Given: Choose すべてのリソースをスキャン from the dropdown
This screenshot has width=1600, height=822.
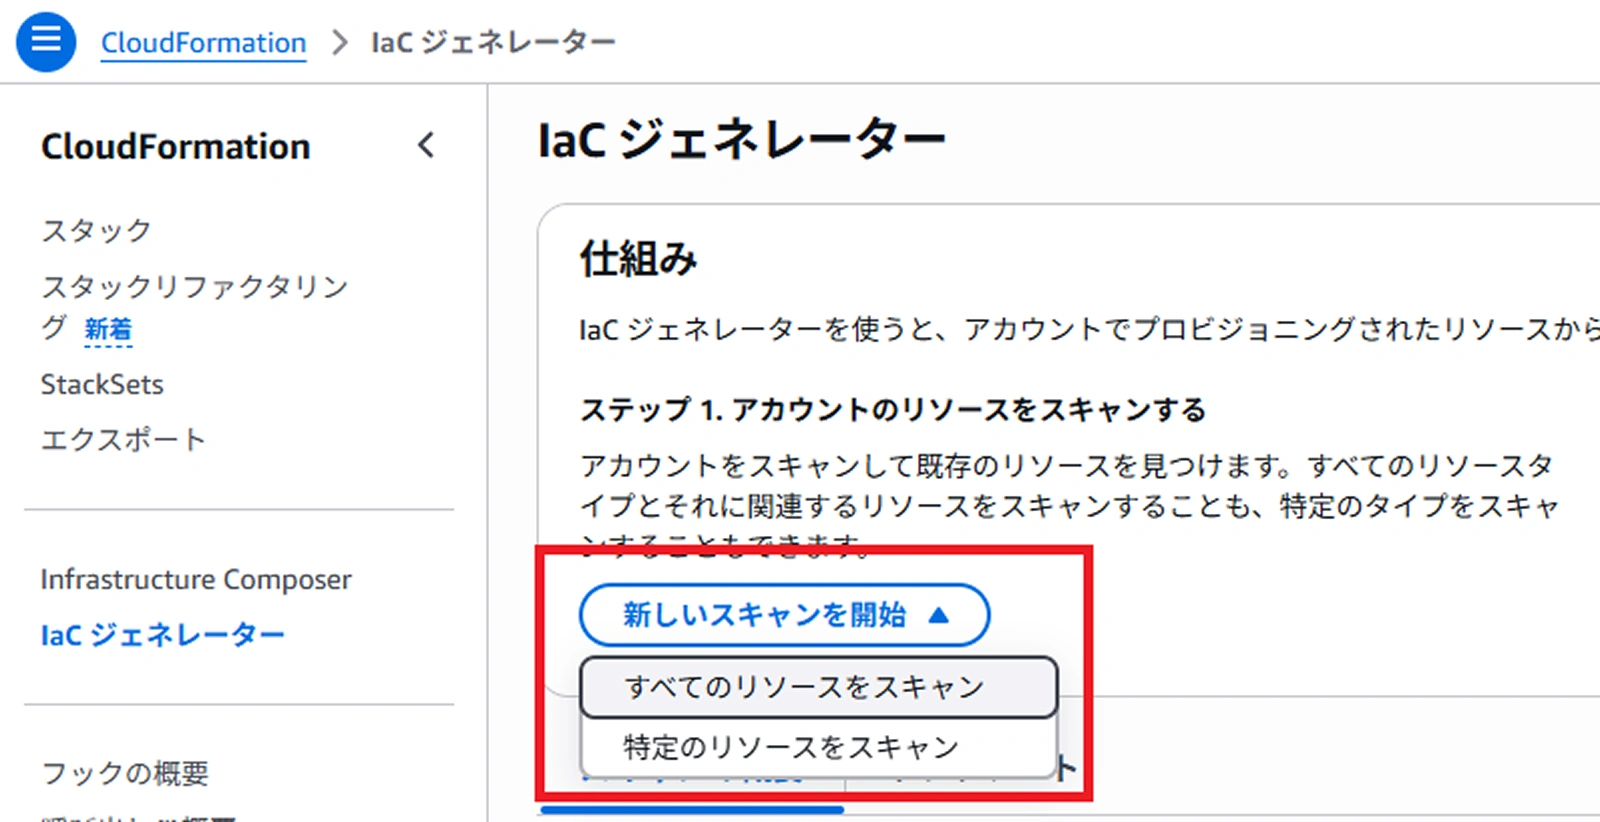Looking at the screenshot, I should point(818,687).
